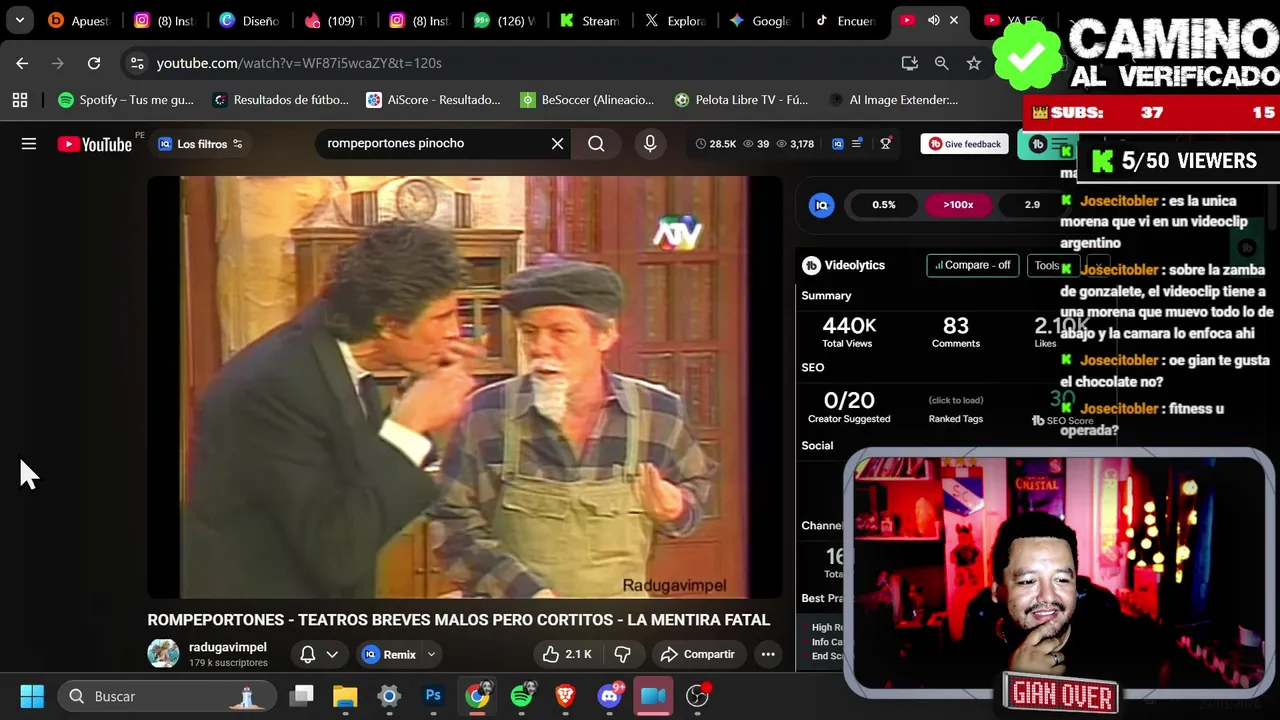The image size is (1280, 720).
Task: Bookmark this page with the star
Action: (x=973, y=63)
